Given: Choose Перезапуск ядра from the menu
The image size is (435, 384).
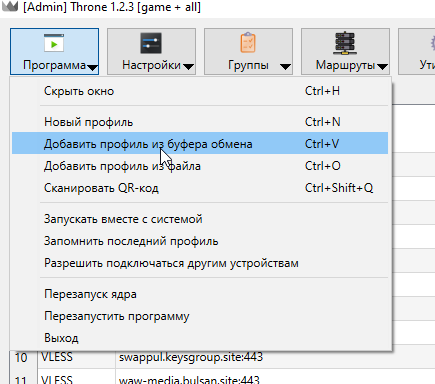Looking at the screenshot, I should tap(200, 294).
